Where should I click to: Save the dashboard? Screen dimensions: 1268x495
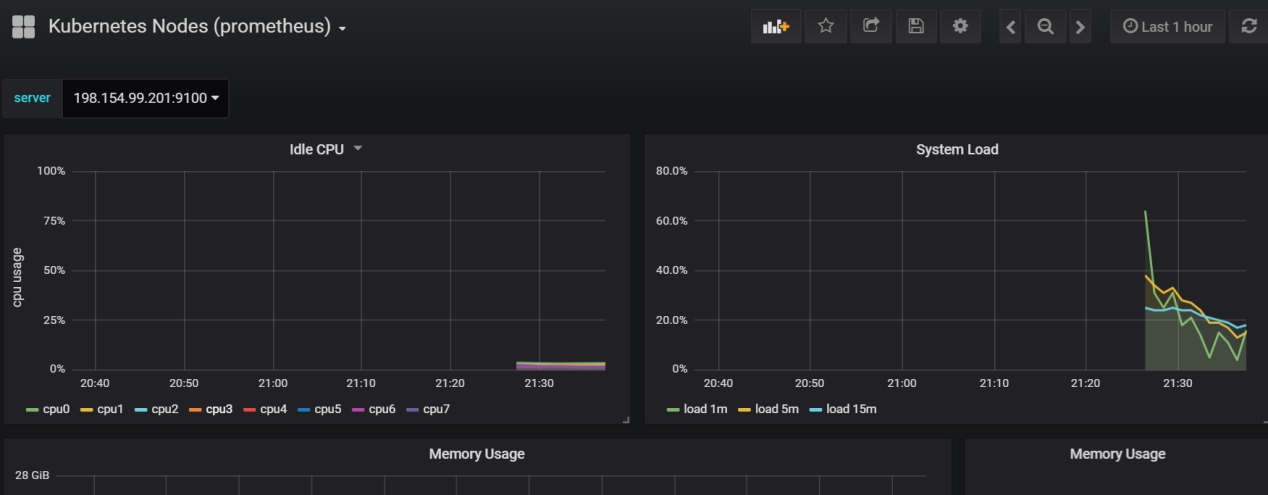tap(916, 27)
